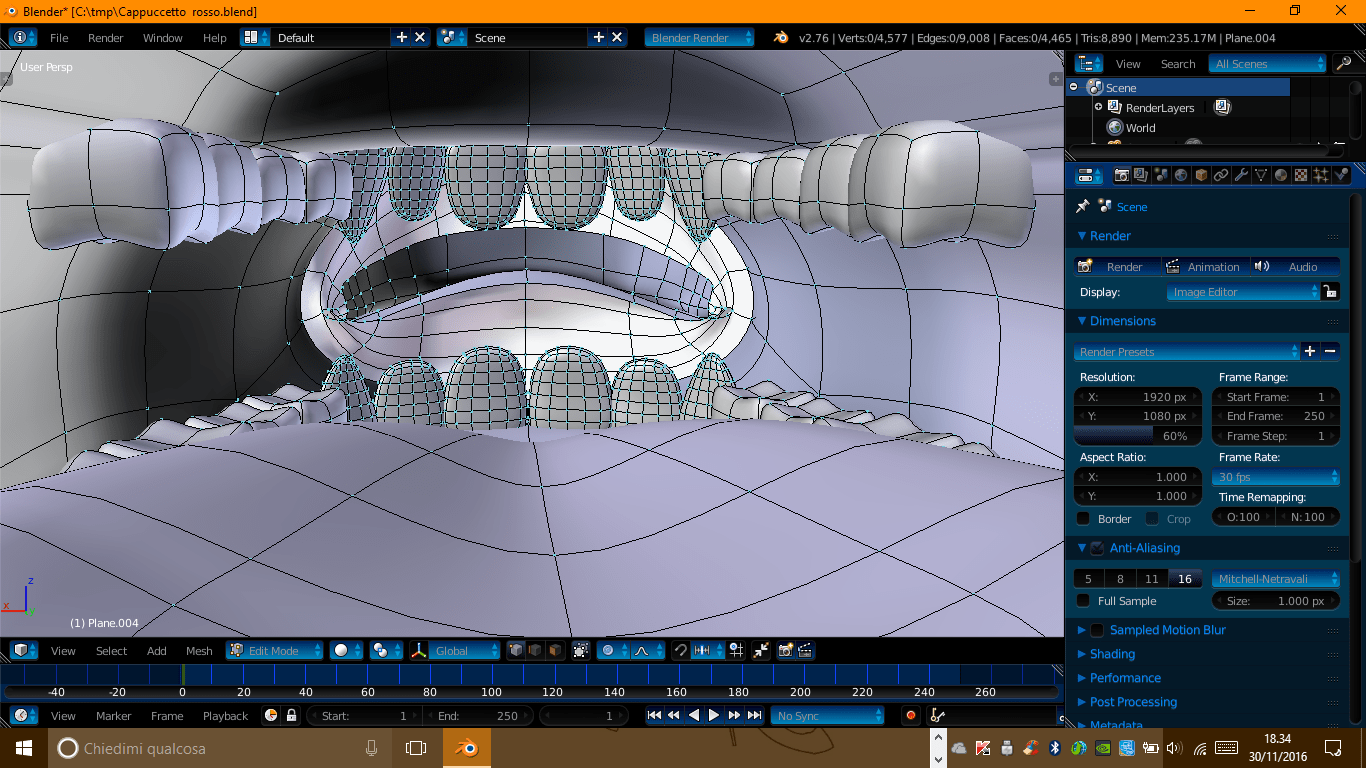This screenshot has height=768, width=1366.
Task: Open the Material properties sphere icon
Action: (1281, 175)
